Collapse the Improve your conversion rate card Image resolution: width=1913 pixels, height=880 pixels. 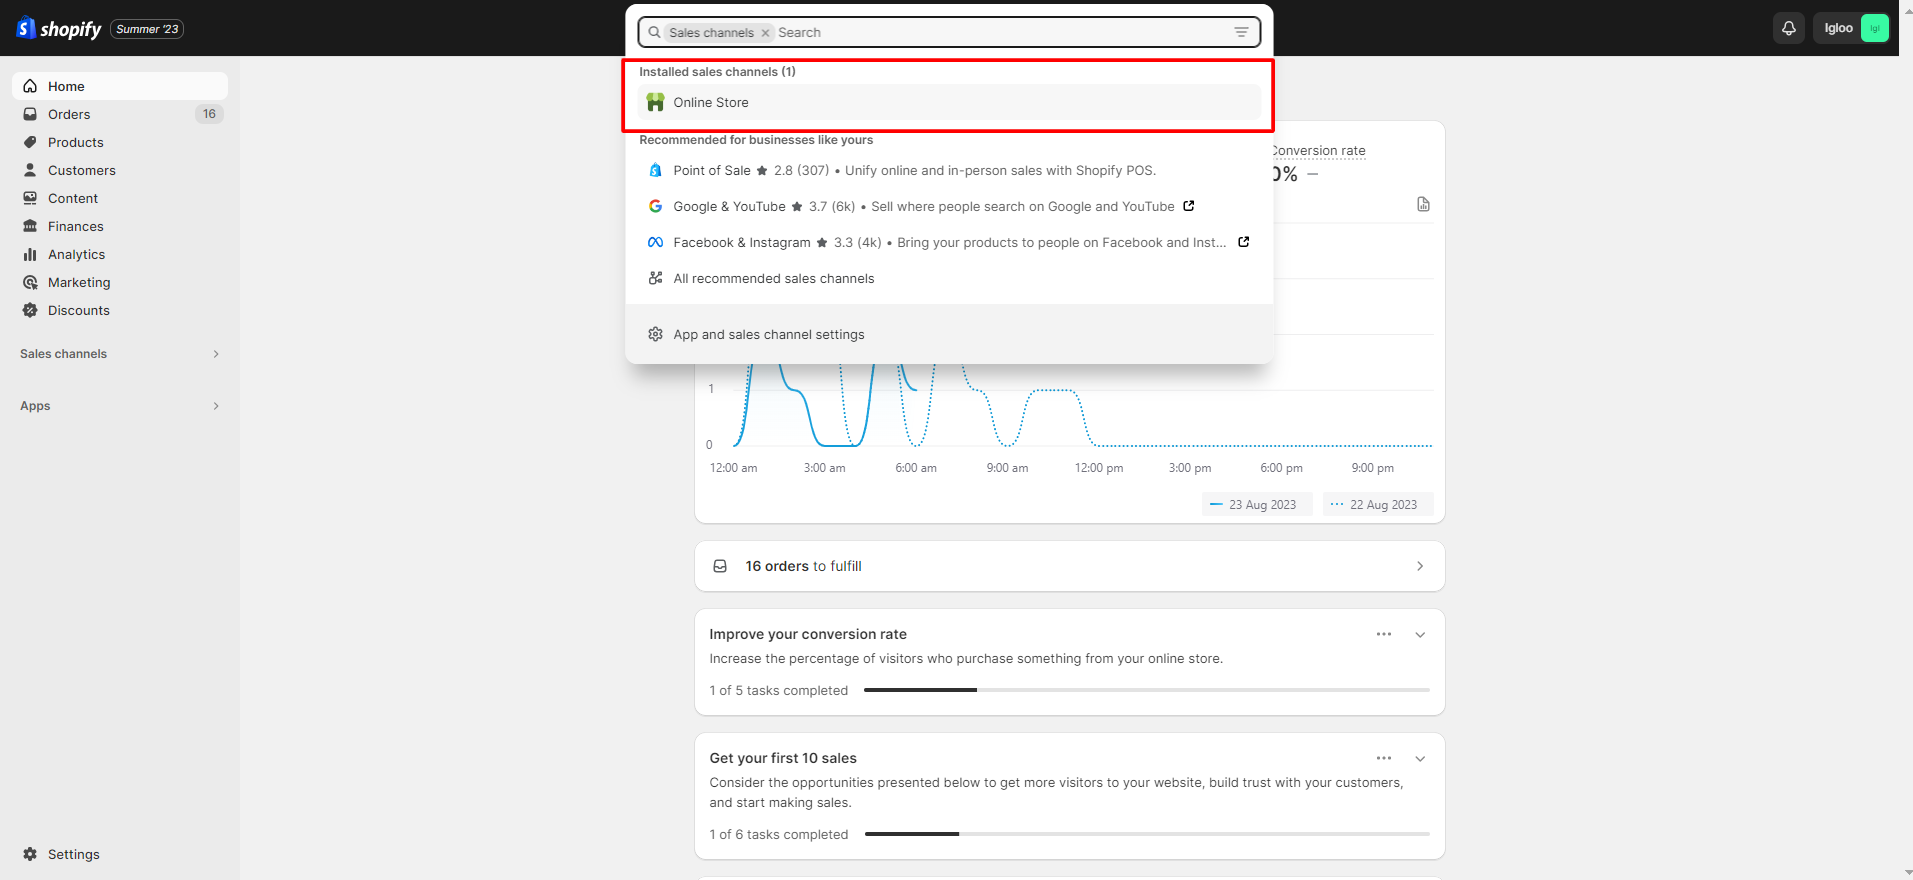(x=1420, y=635)
